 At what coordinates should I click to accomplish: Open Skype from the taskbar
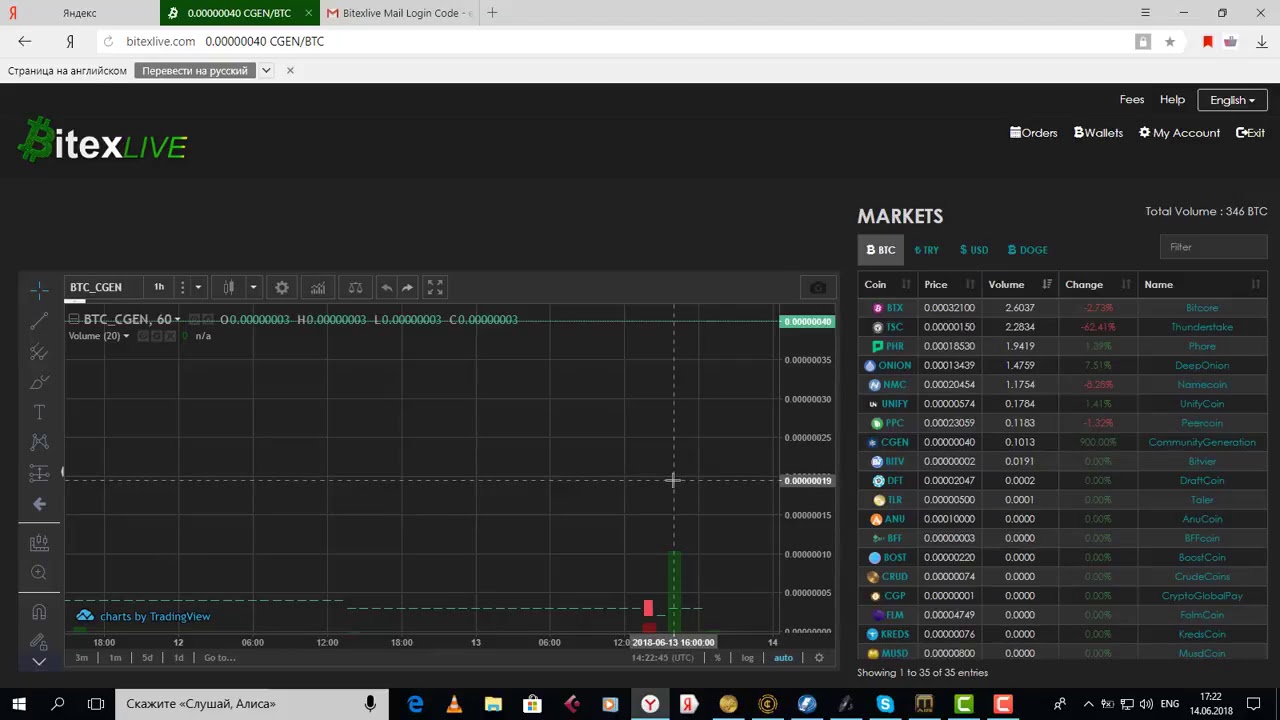885,704
